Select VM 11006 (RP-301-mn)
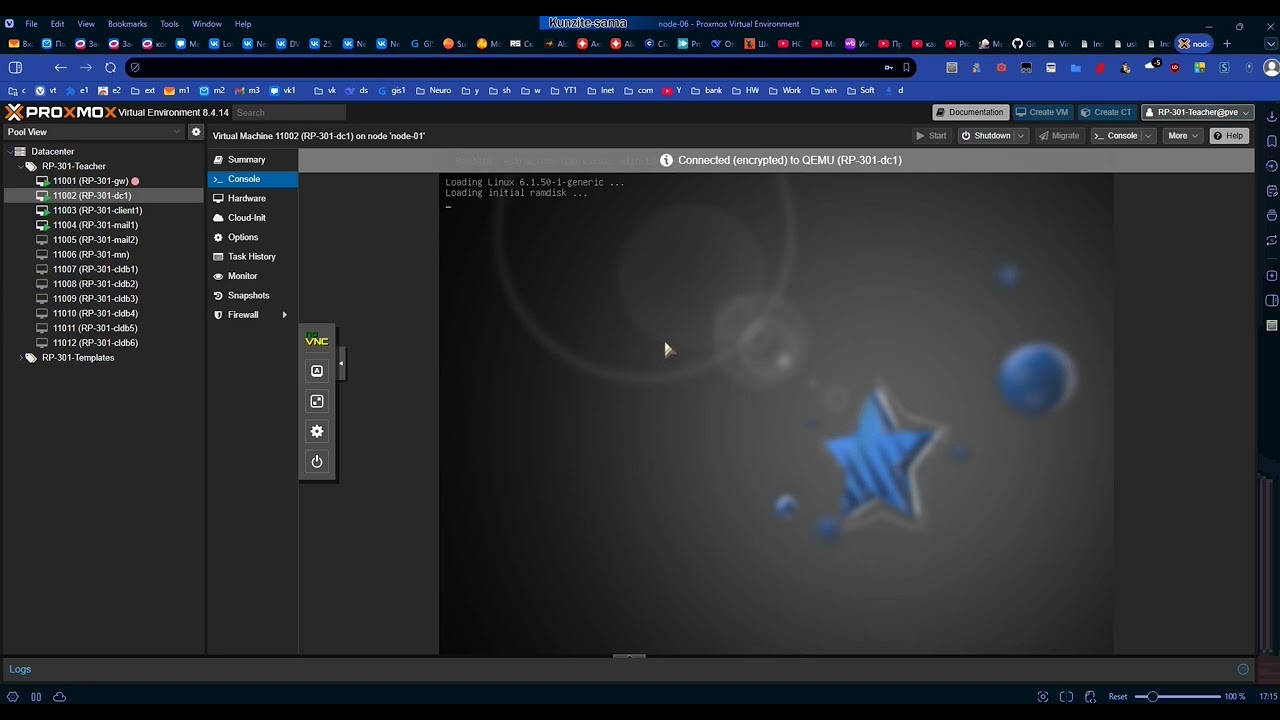 coord(91,255)
